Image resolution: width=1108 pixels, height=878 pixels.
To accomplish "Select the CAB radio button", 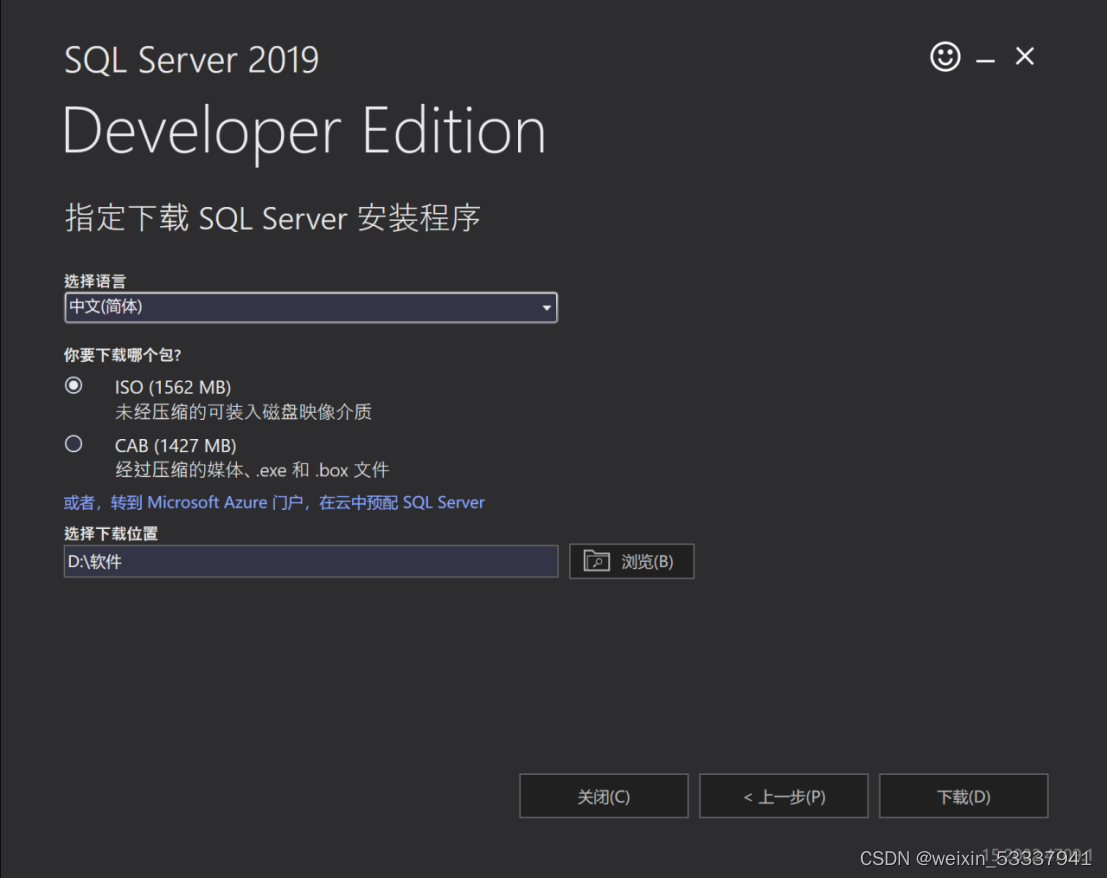I will (x=74, y=444).
